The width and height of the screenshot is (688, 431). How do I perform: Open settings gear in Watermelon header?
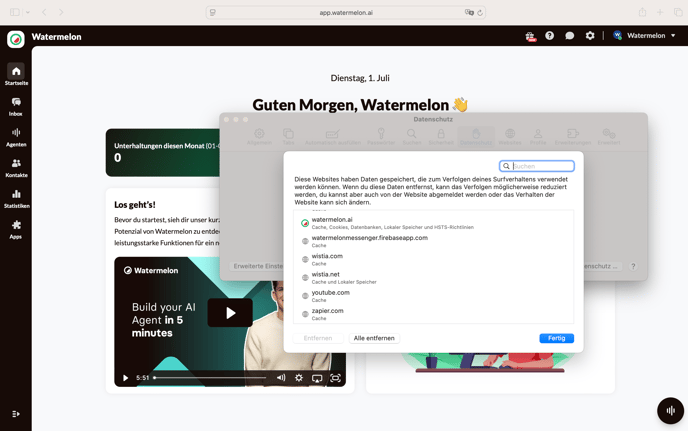coord(590,36)
